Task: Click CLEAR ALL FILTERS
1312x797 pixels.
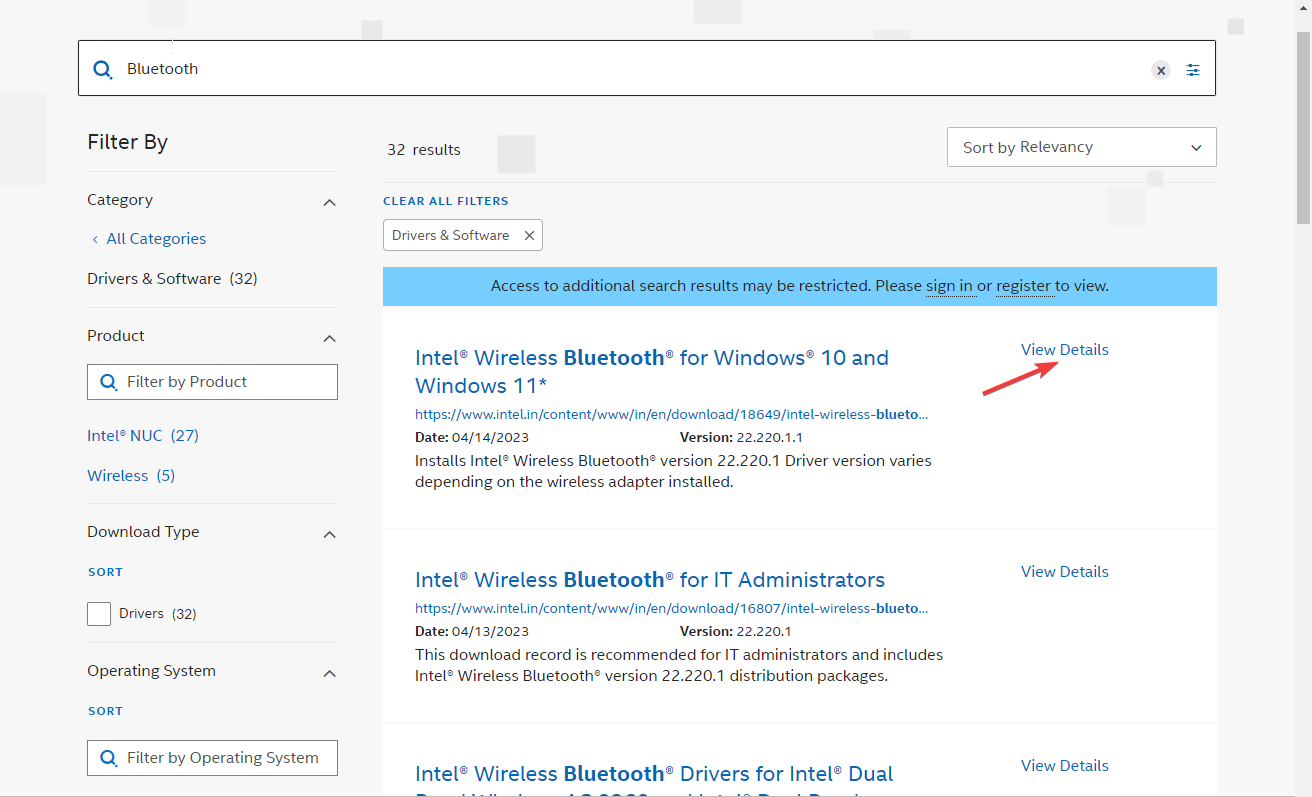Action: click(446, 201)
